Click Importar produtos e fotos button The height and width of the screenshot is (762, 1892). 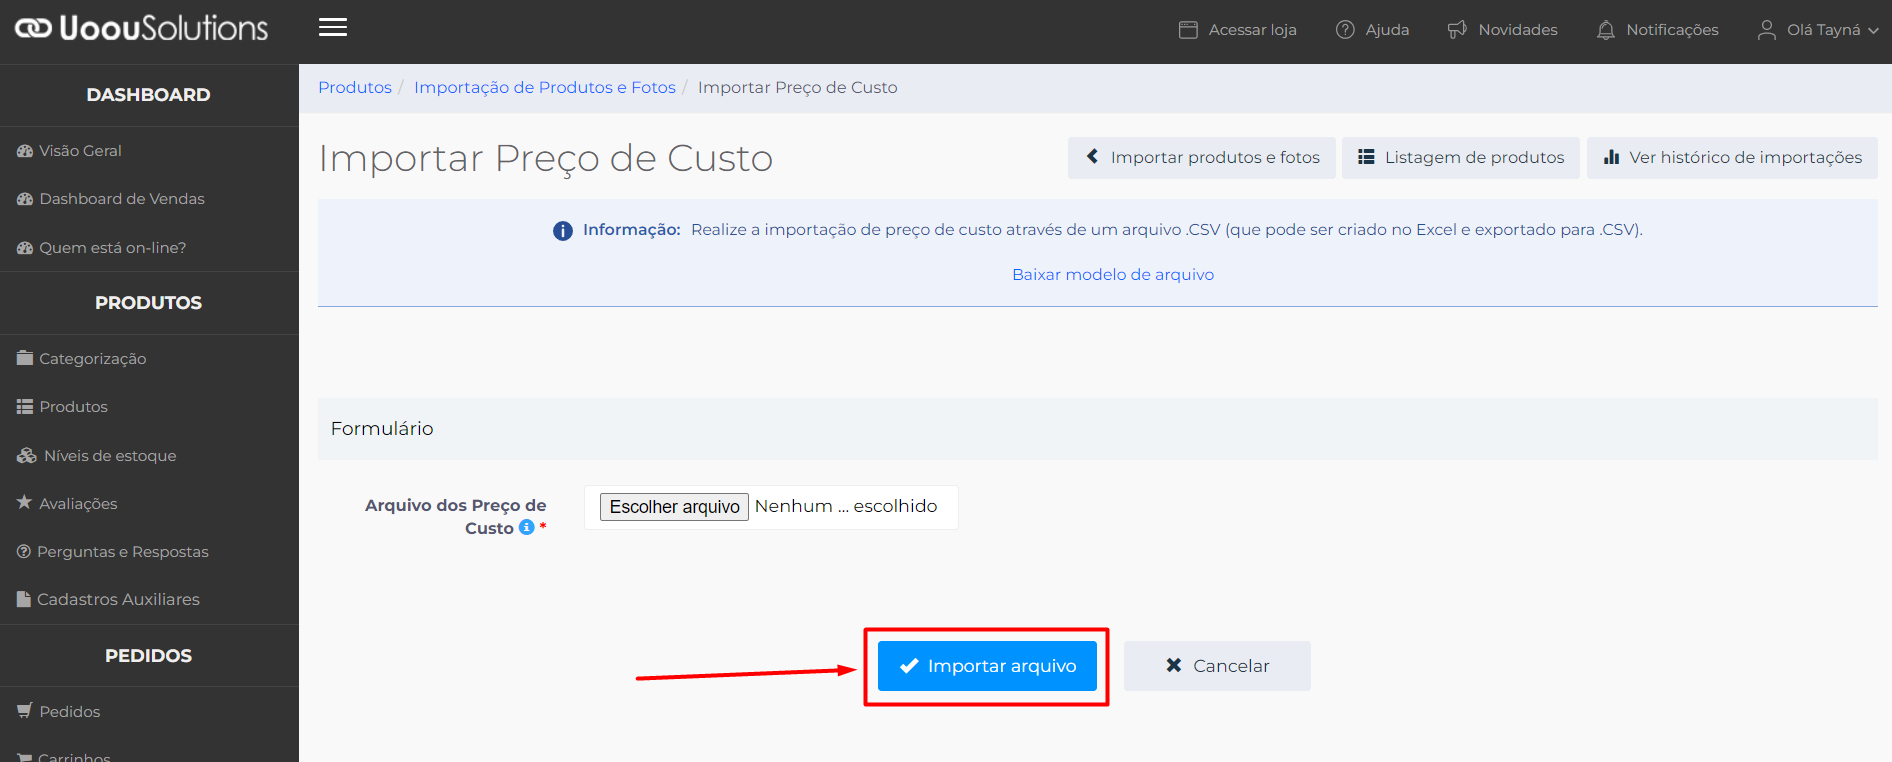[1202, 158]
